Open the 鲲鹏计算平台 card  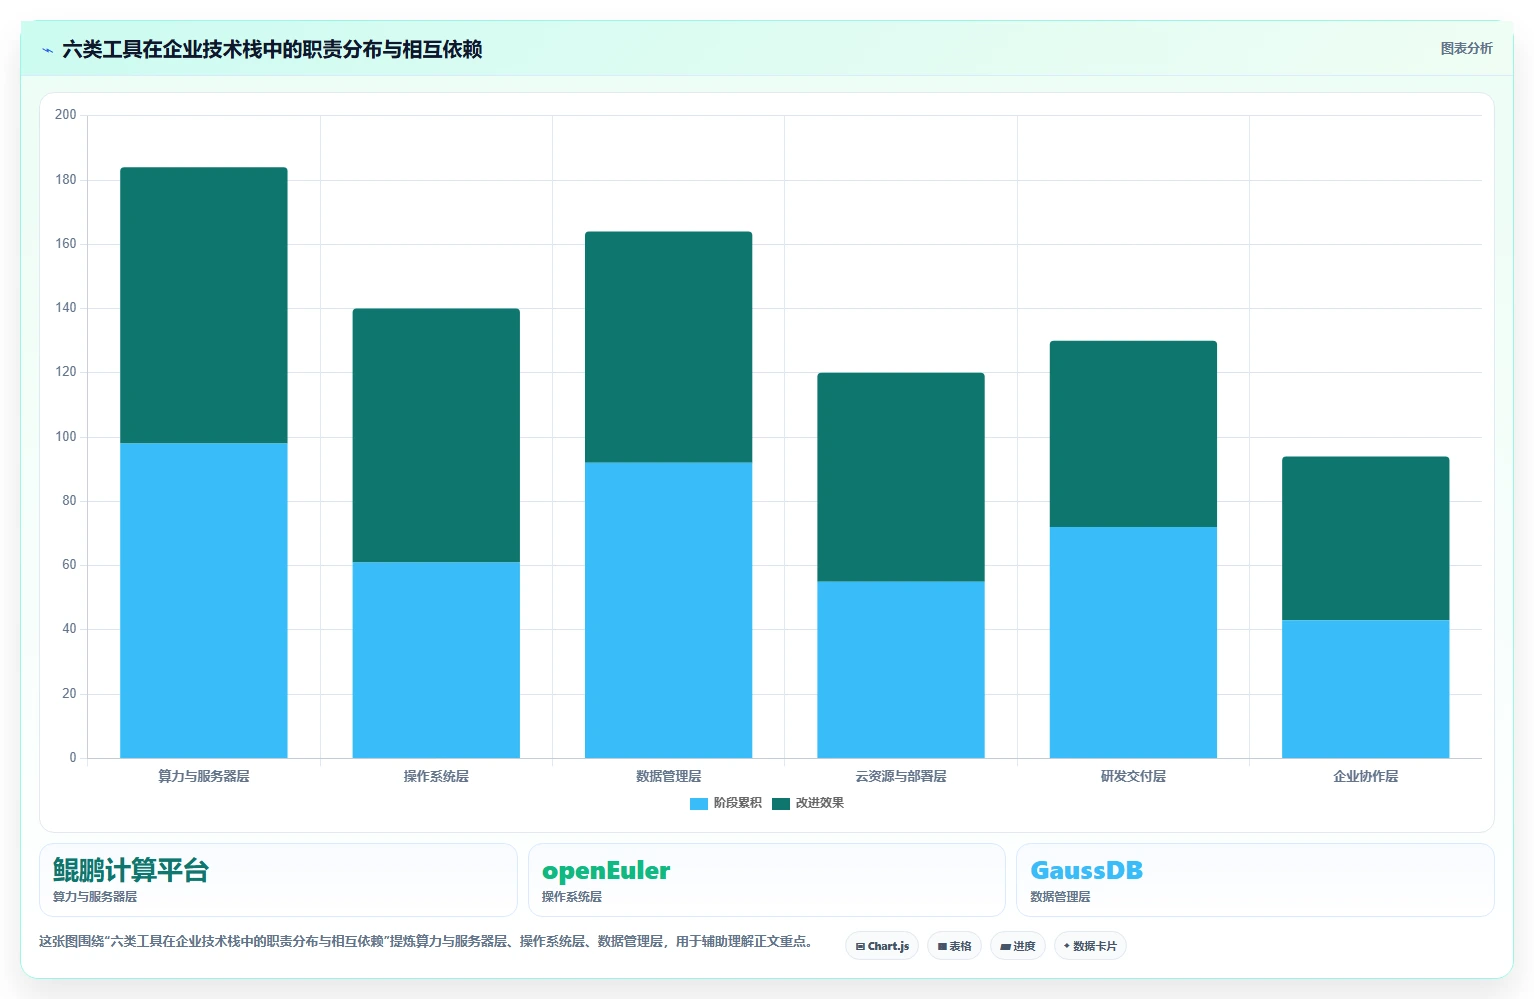coord(278,880)
